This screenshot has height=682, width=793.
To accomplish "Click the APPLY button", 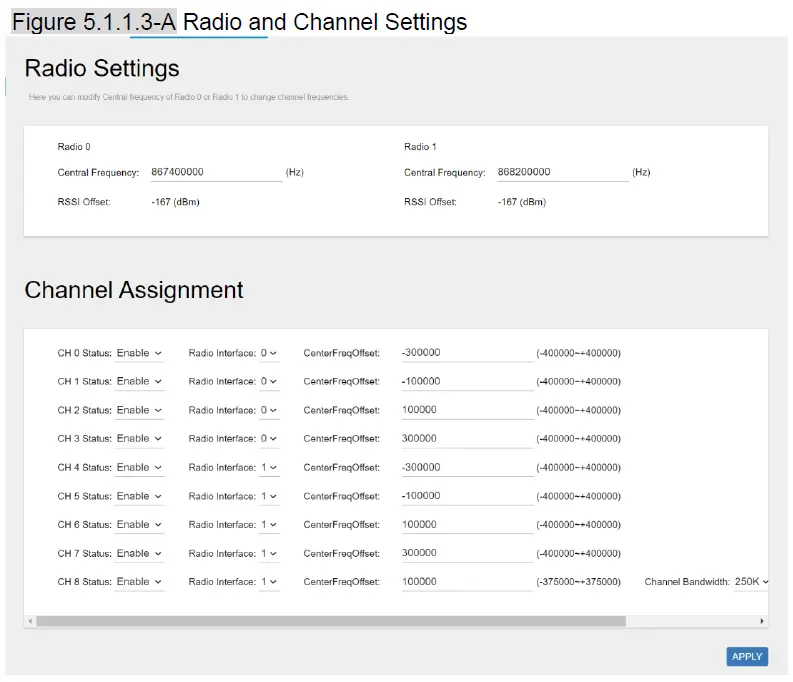I will pos(746,657).
